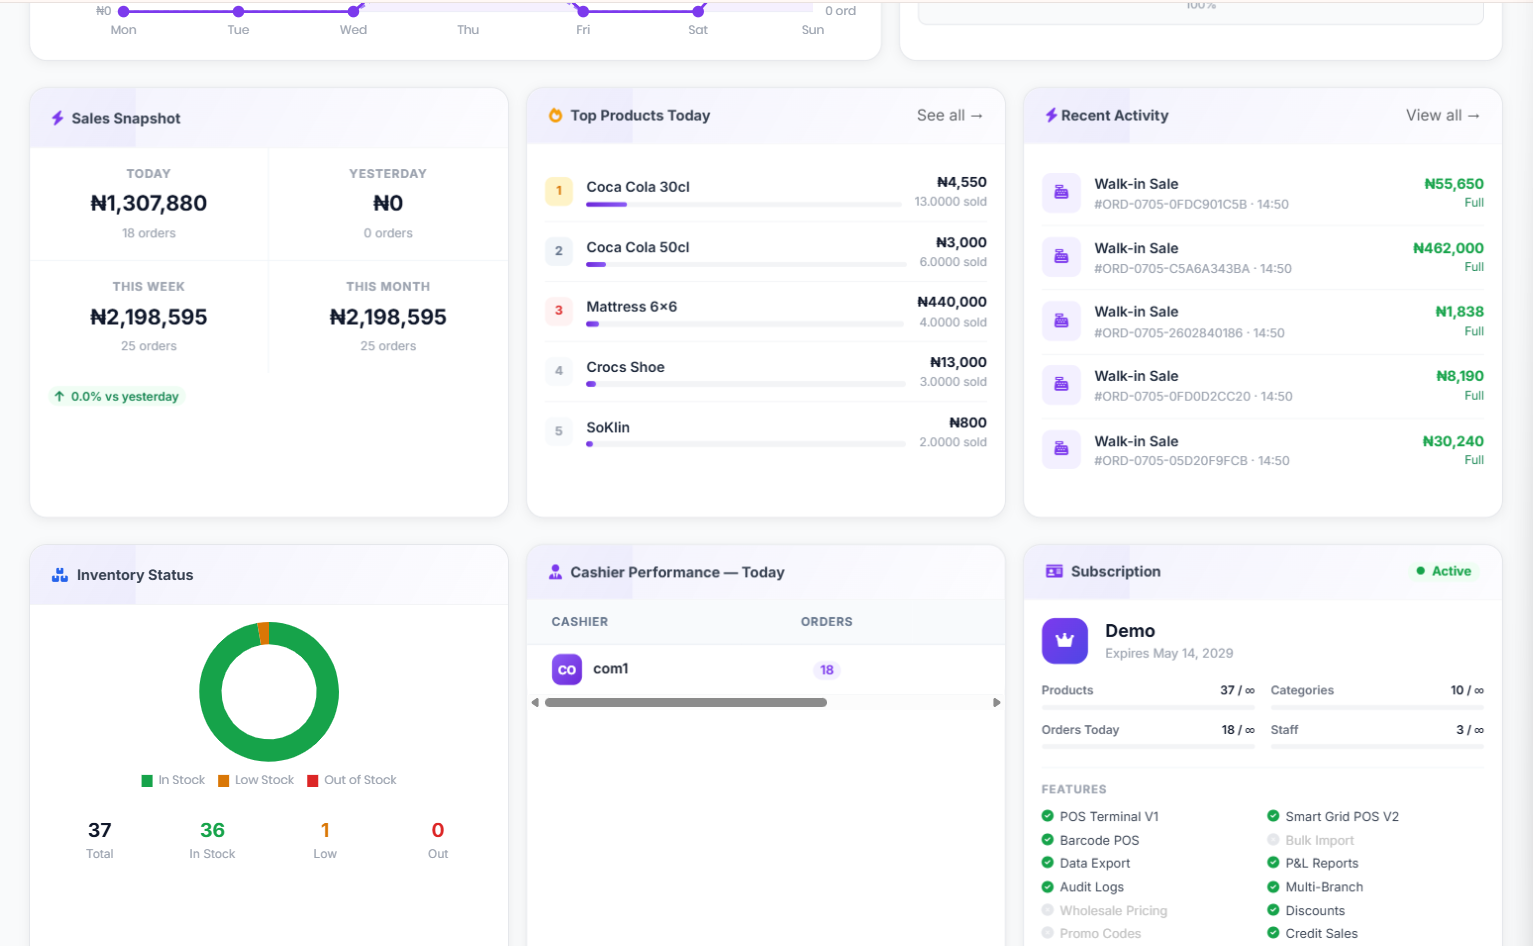This screenshot has width=1533, height=946.
Task: Click the register icon for the ₦462,000 sale
Action: pyautogui.click(x=1061, y=257)
